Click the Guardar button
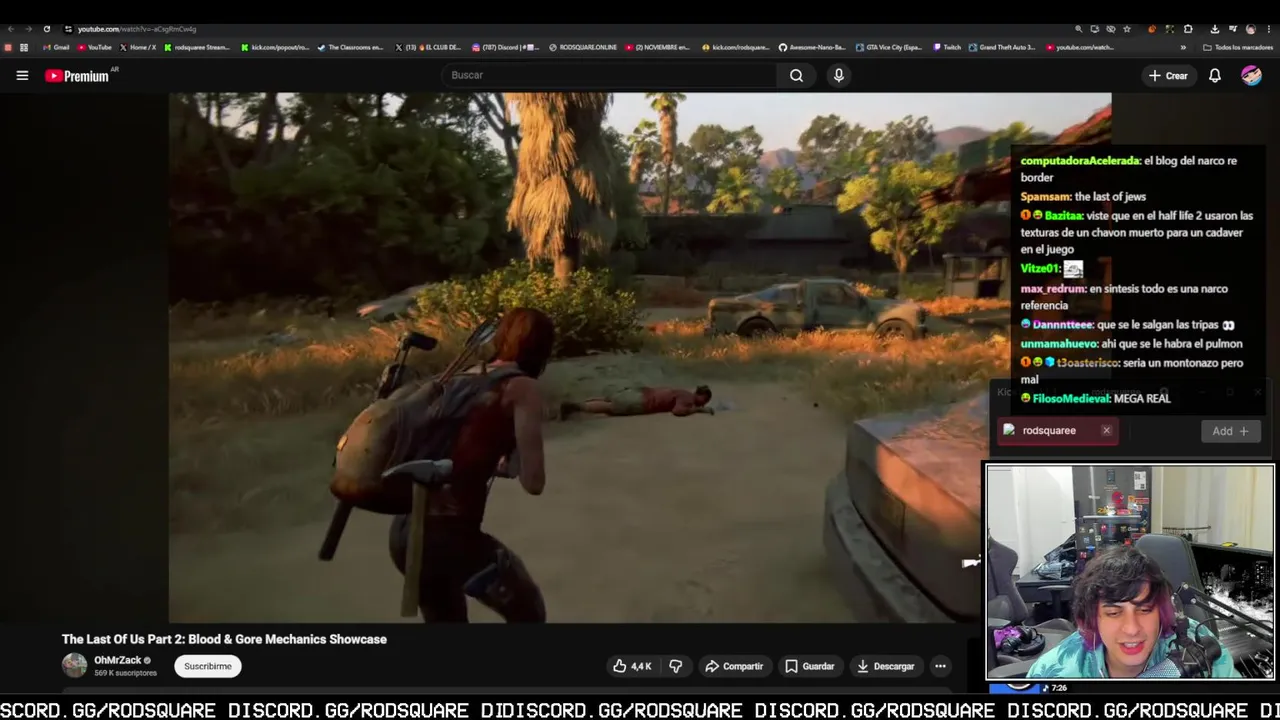 click(809, 666)
